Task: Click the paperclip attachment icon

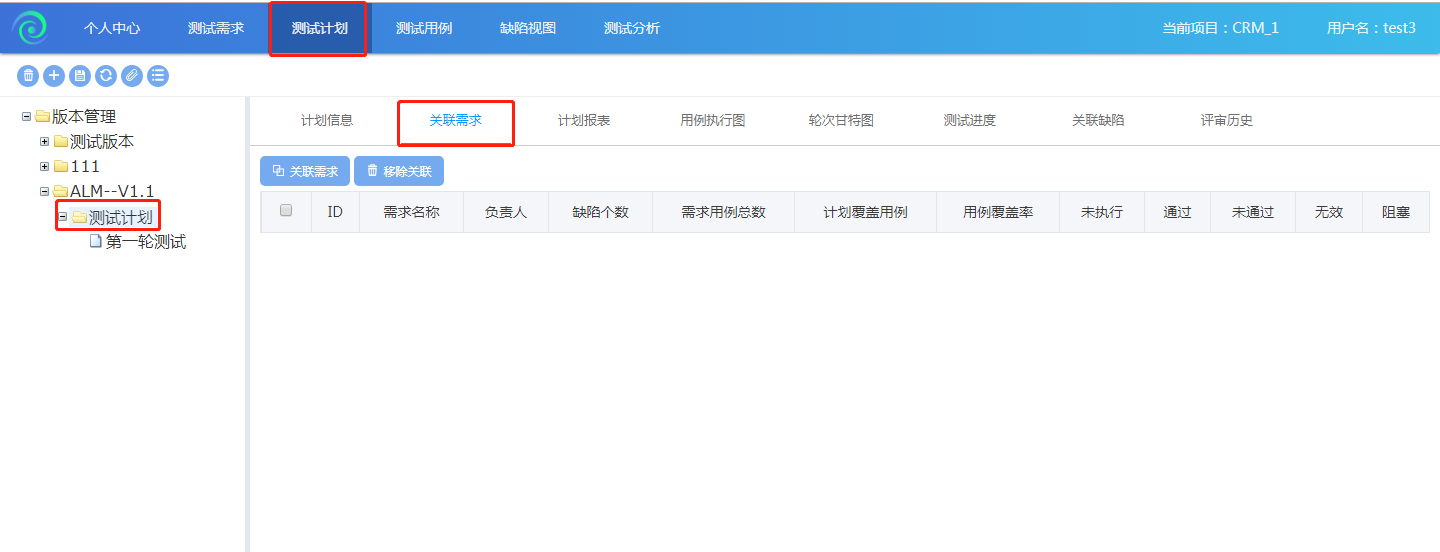Action: coord(132,75)
